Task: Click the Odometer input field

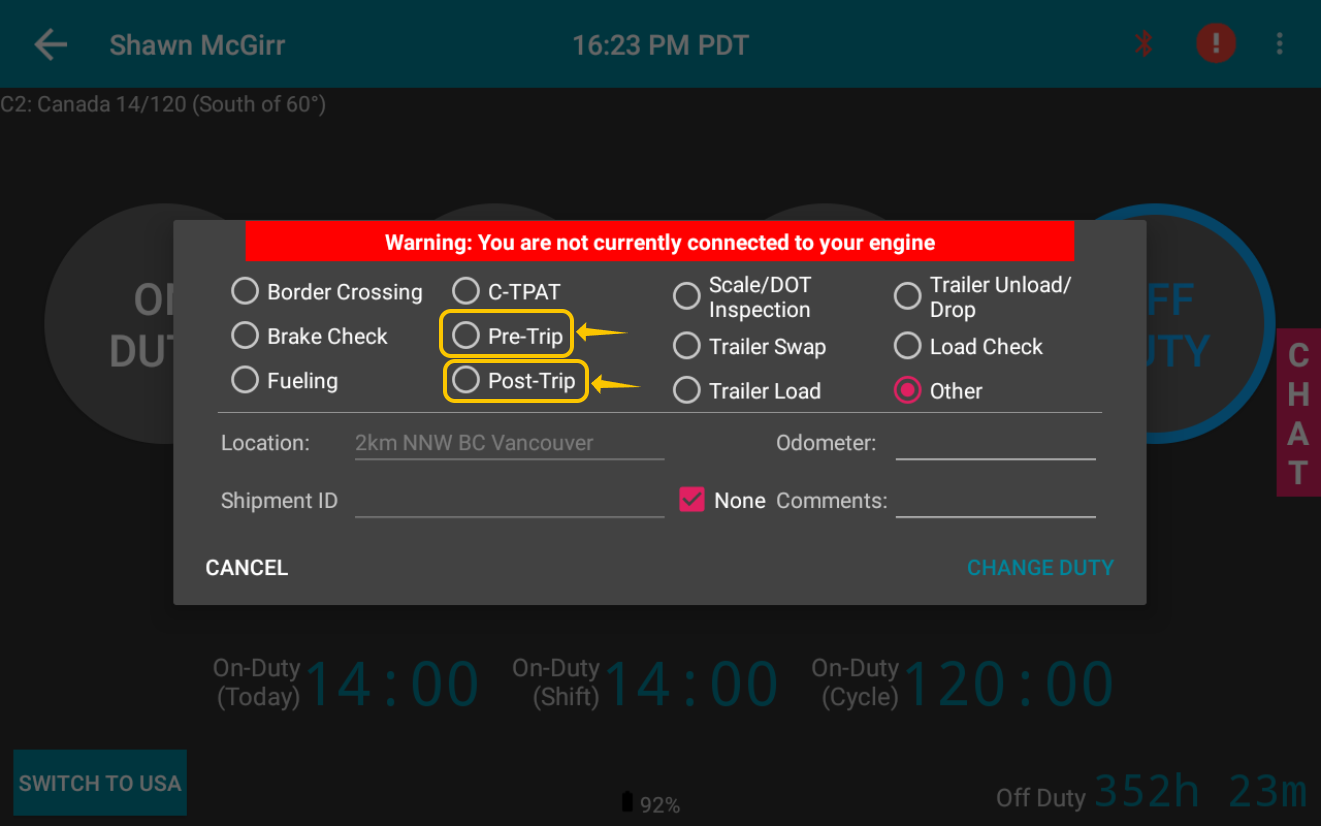Action: 995,443
